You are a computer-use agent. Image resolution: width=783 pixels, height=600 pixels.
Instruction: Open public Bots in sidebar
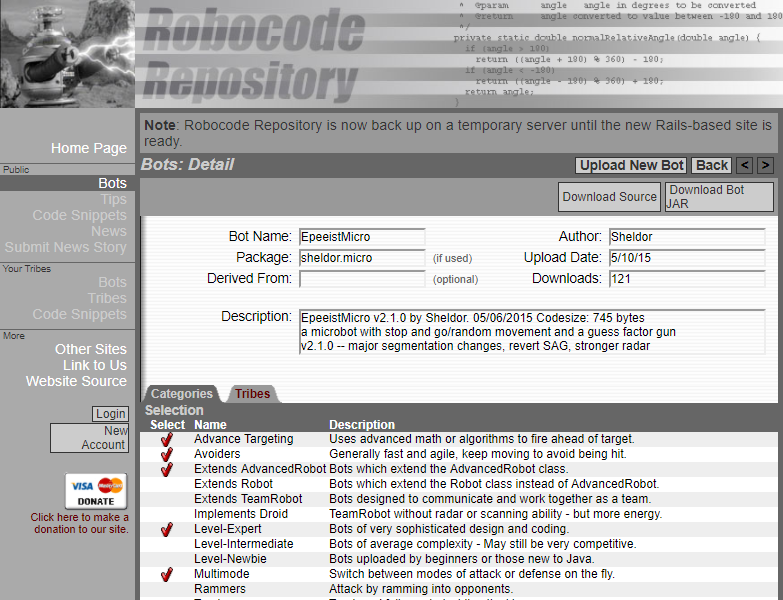112,183
